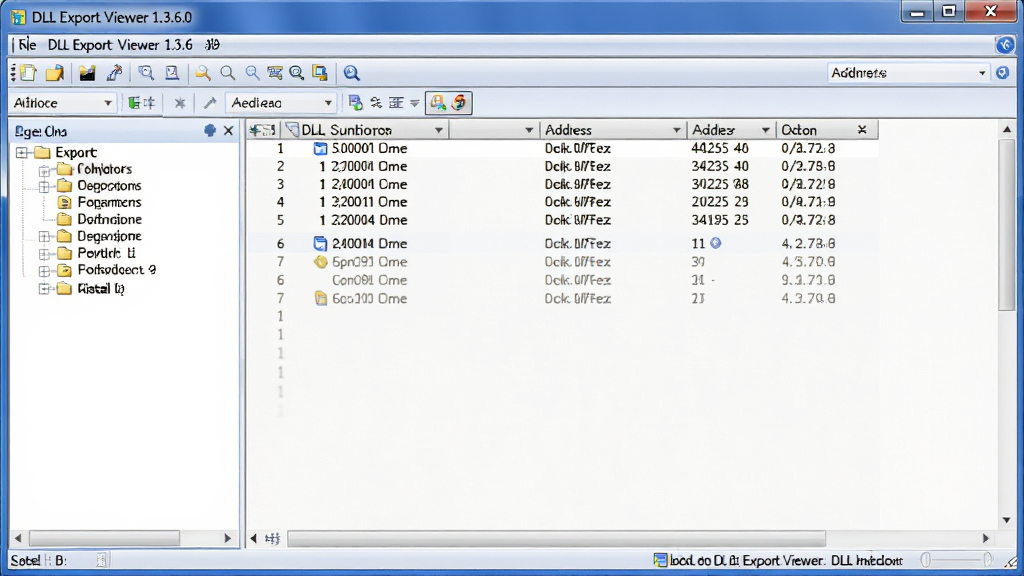Click vertical scrollbar down arrow
1024x576 pixels.
pos(1006,520)
